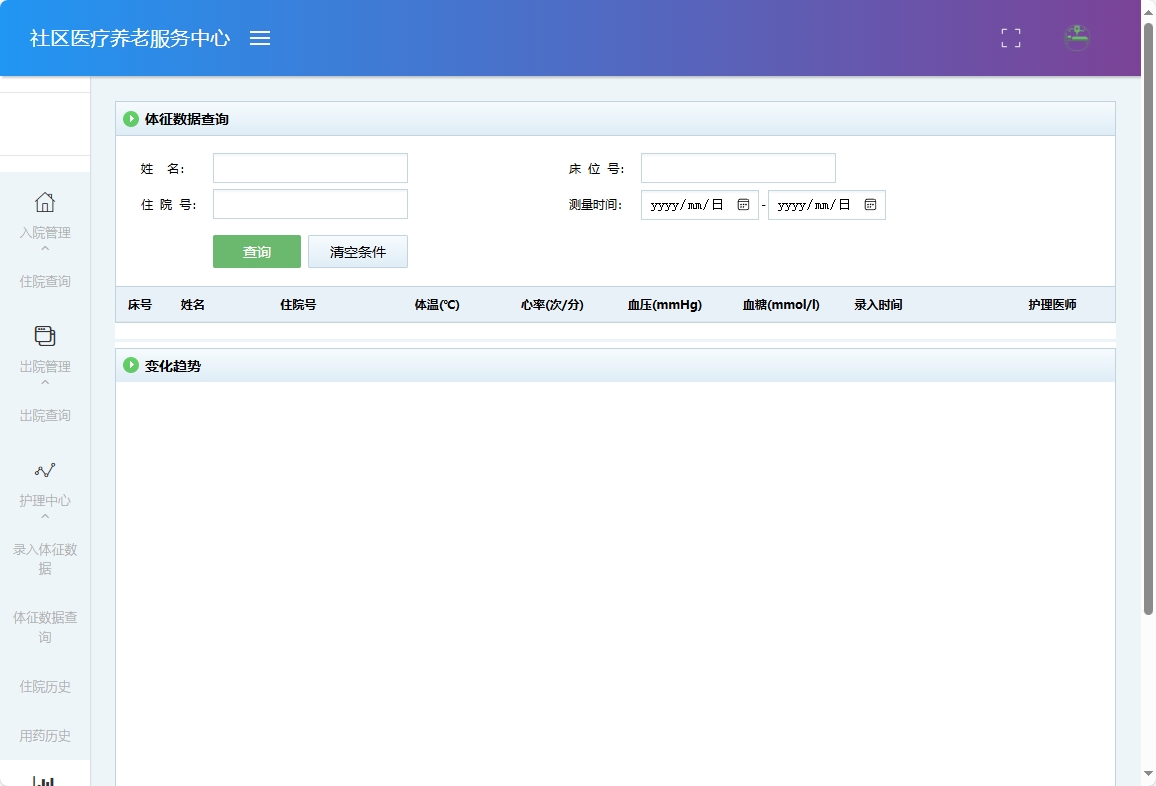Collapse the 出院管理 section chevron

click(x=44, y=381)
